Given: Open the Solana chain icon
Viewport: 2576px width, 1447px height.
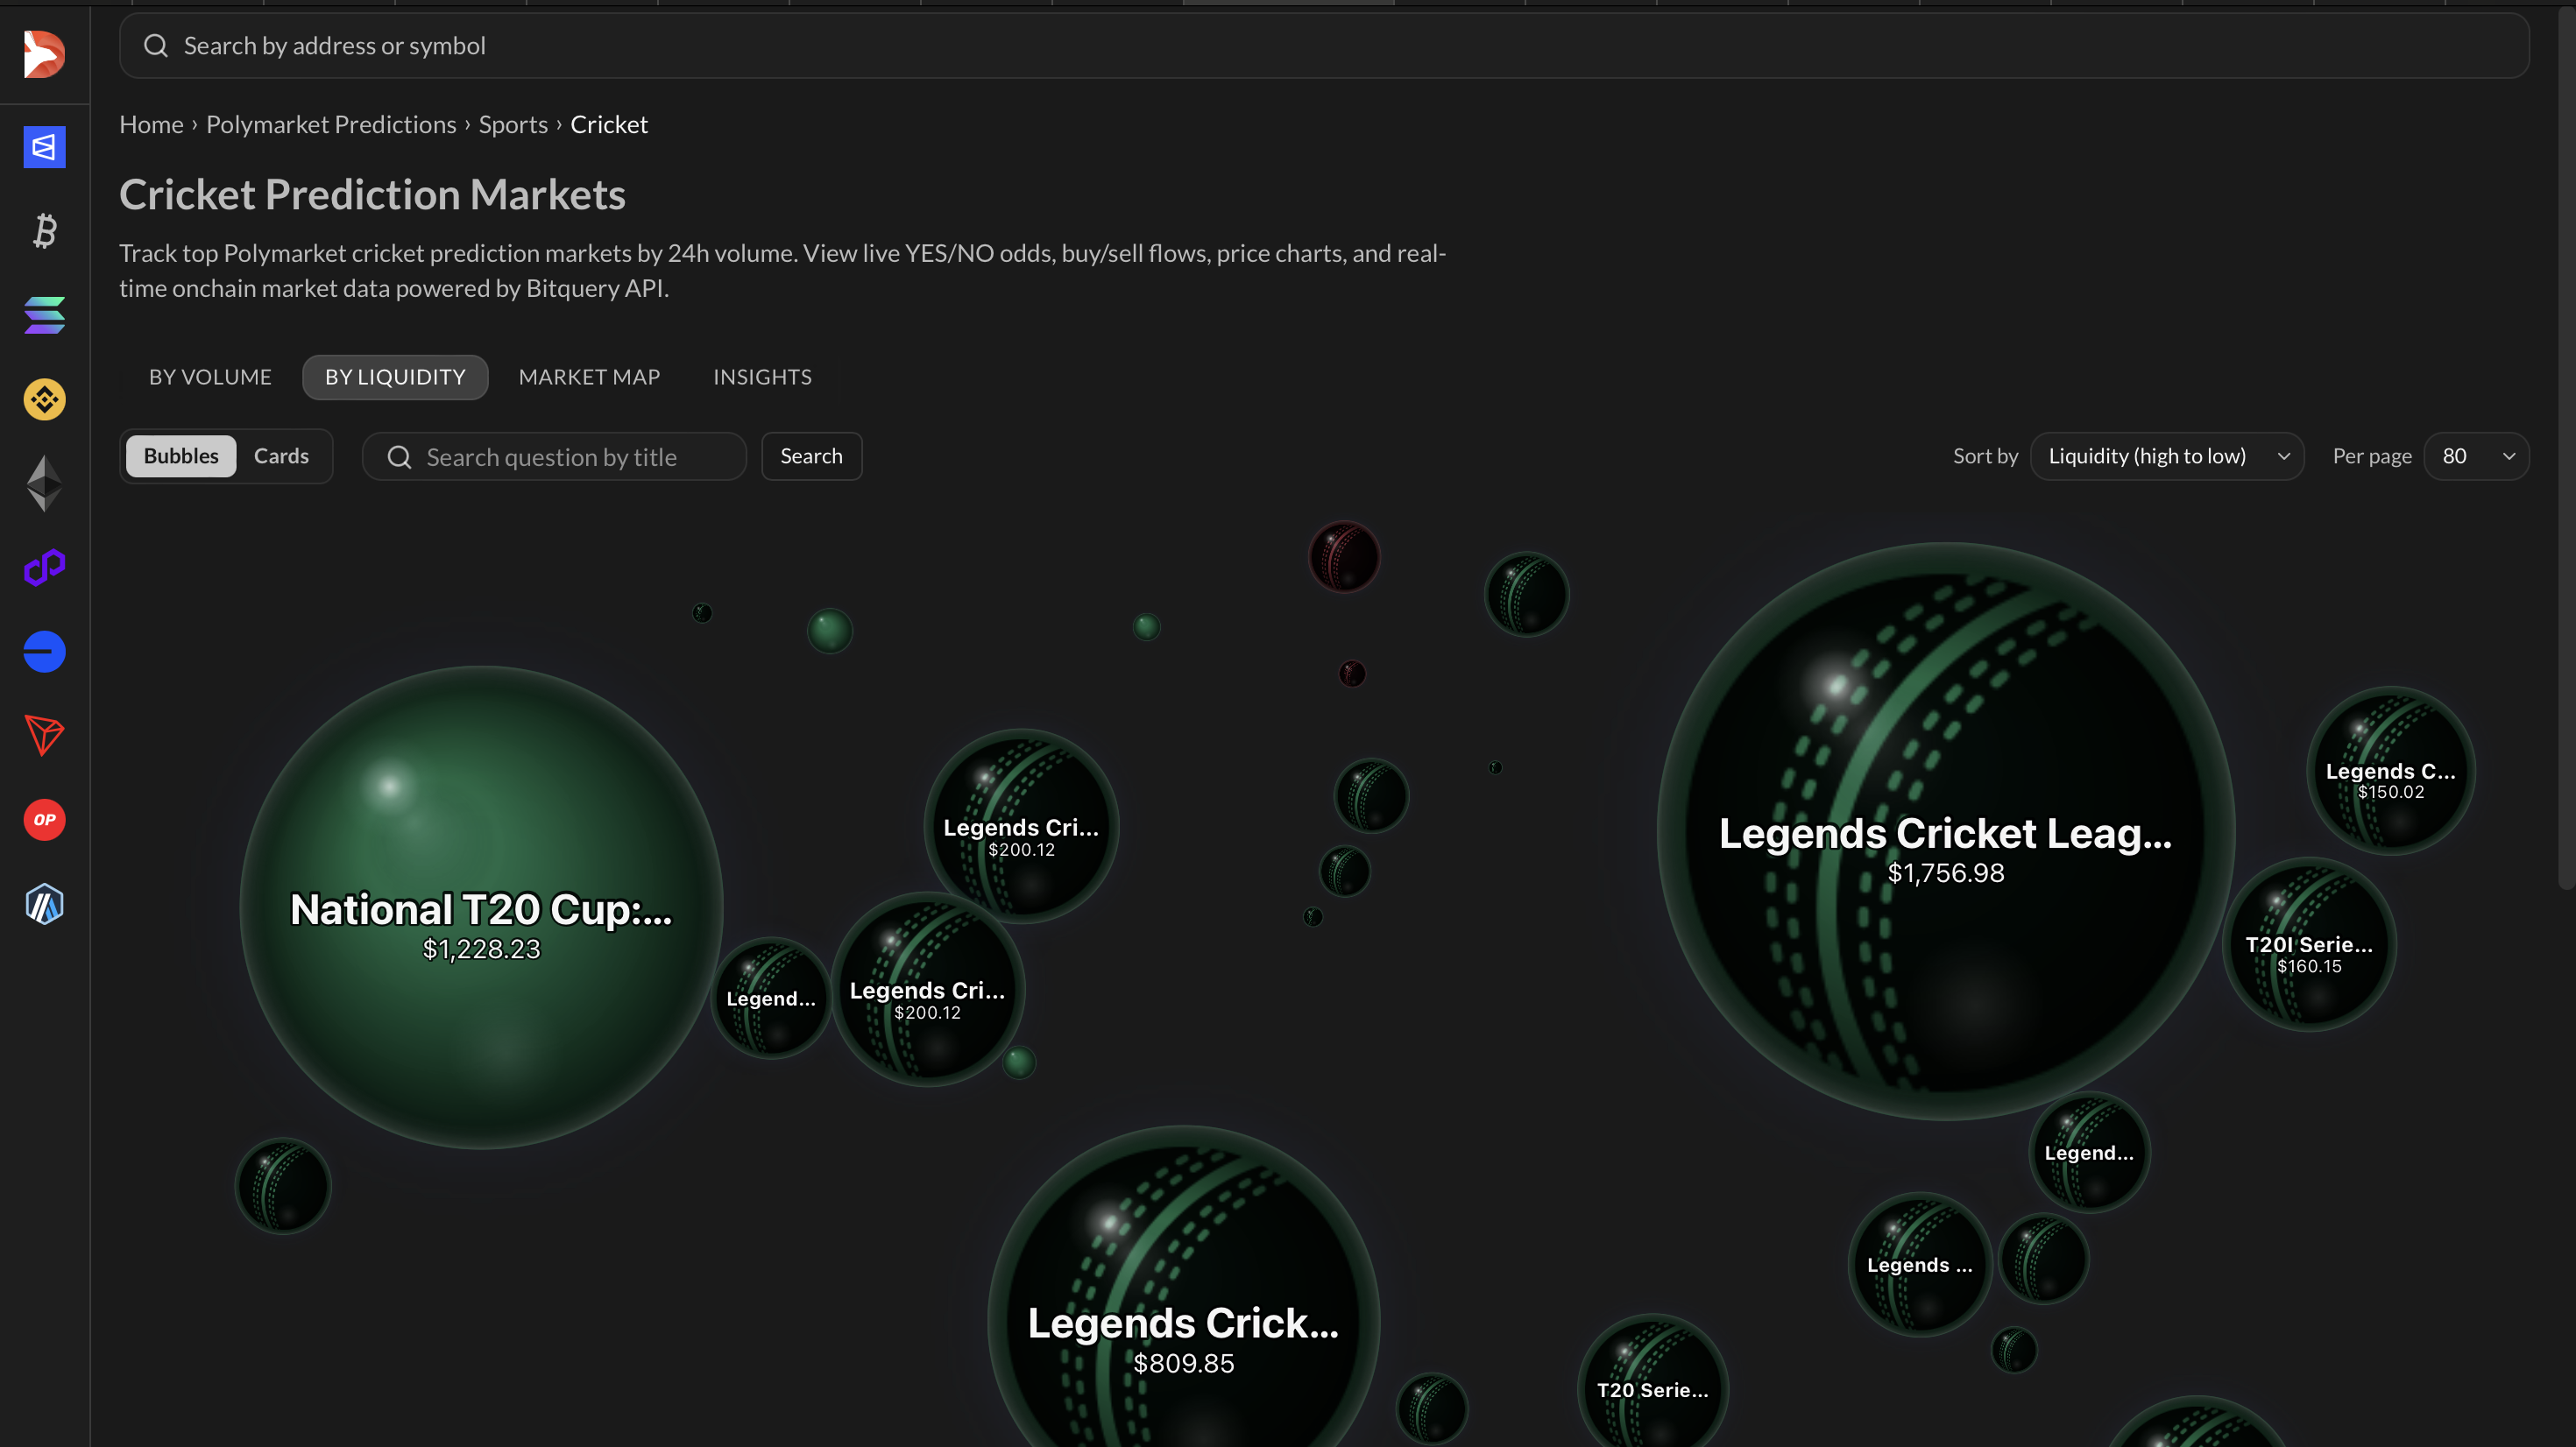Looking at the screenshot, I should coord(44,315).
